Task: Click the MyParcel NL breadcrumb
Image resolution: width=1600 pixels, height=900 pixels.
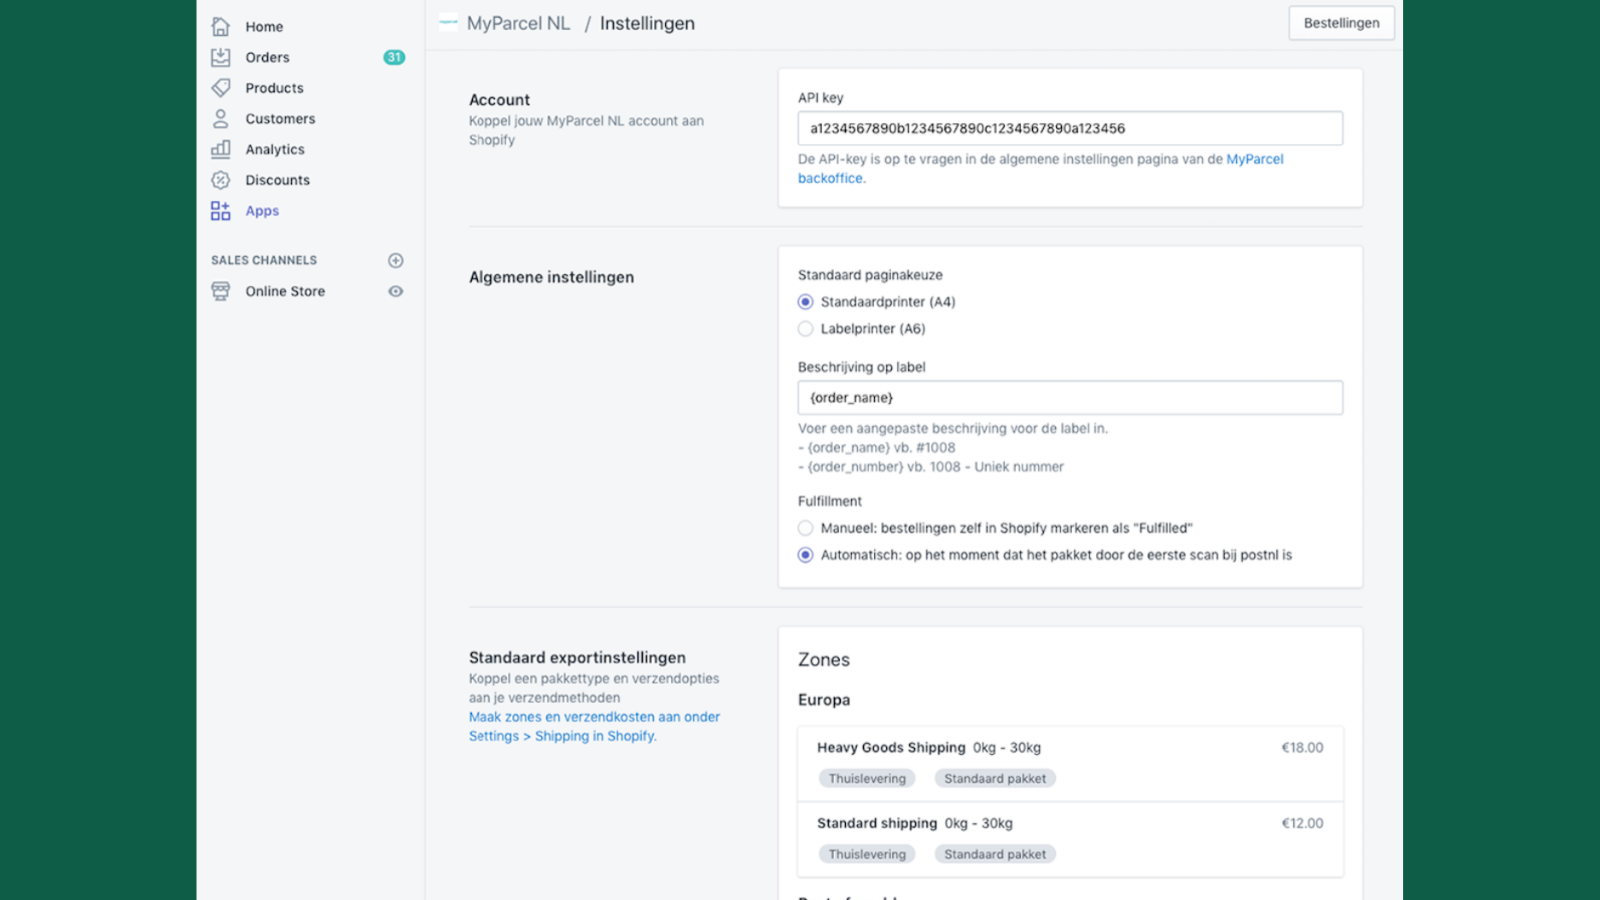Action: [518, 23]
